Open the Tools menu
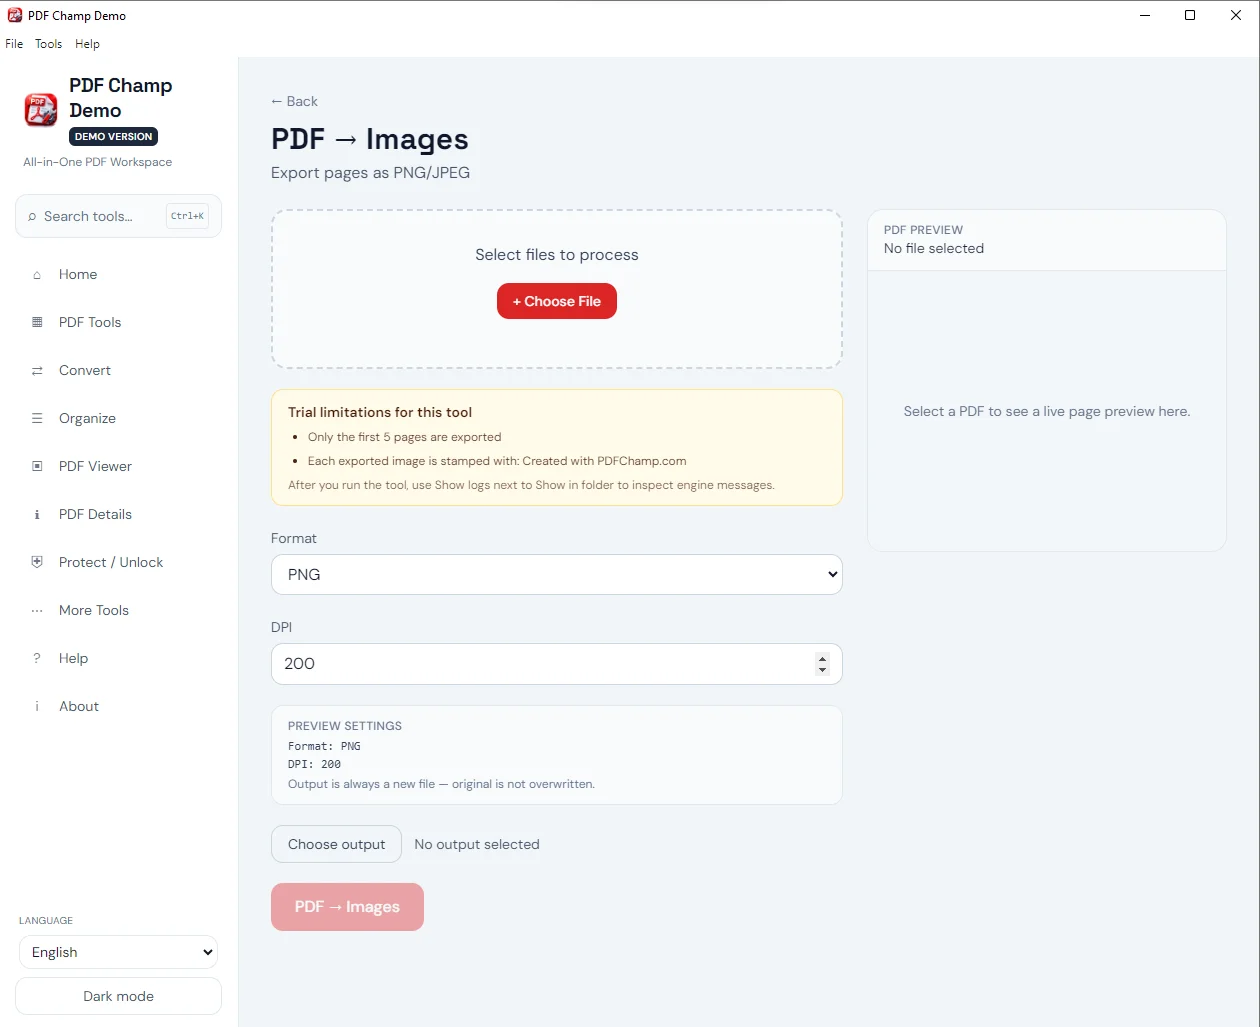This screenshot has width=1260, height=1027. tap(48, 44)
